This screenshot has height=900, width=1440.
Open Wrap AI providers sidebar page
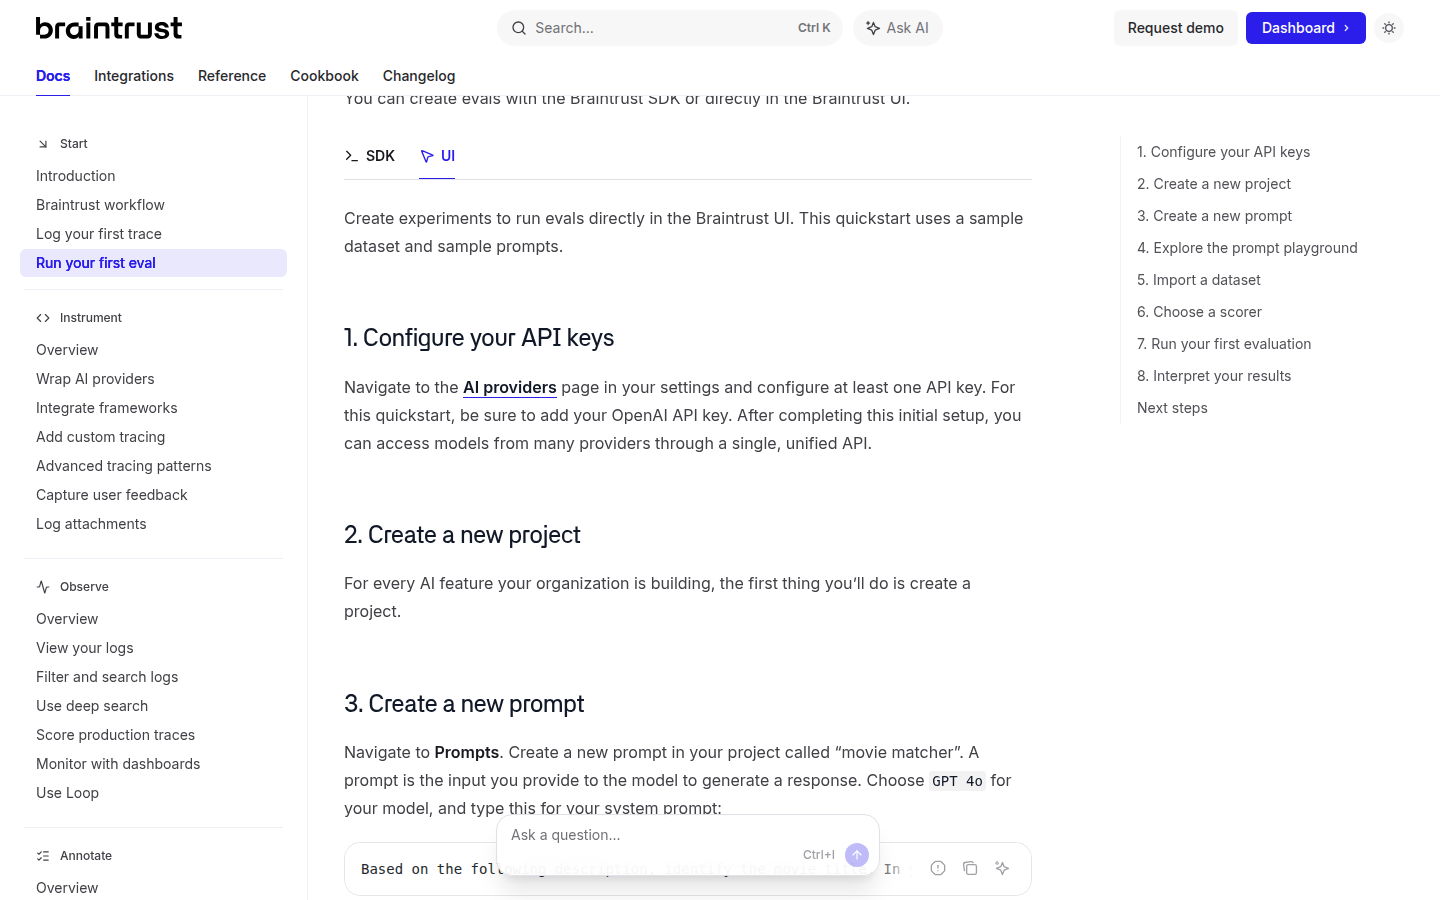pyautogui.click(x=95, y=379)
